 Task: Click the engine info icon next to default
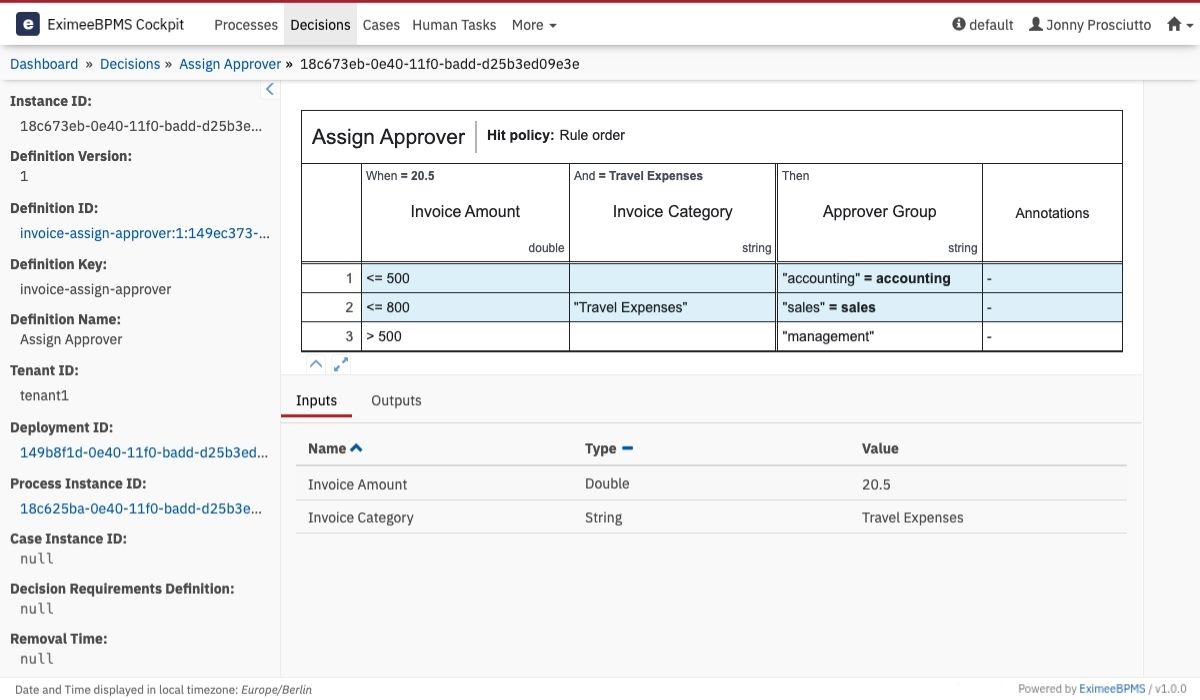click(959, 24)
